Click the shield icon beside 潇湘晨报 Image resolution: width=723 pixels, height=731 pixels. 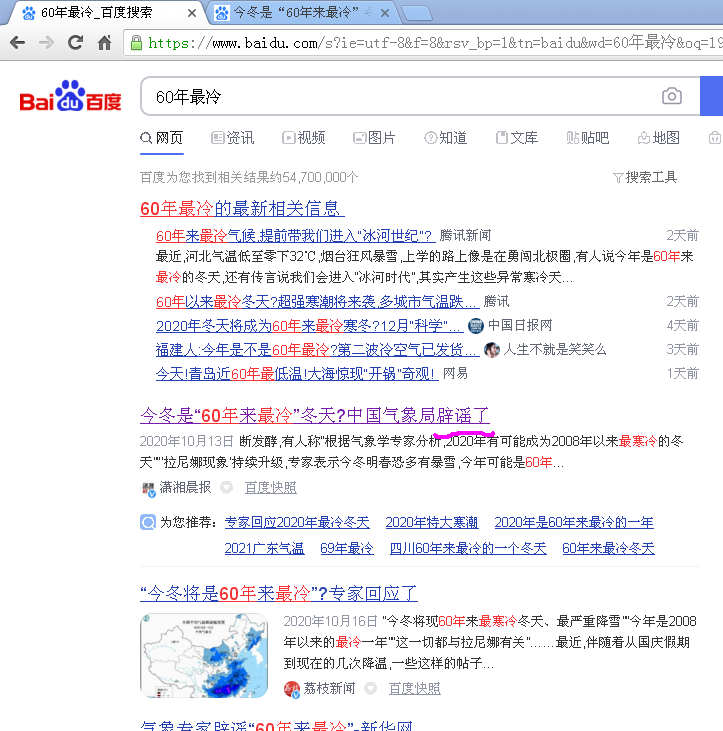pos(227,488)
